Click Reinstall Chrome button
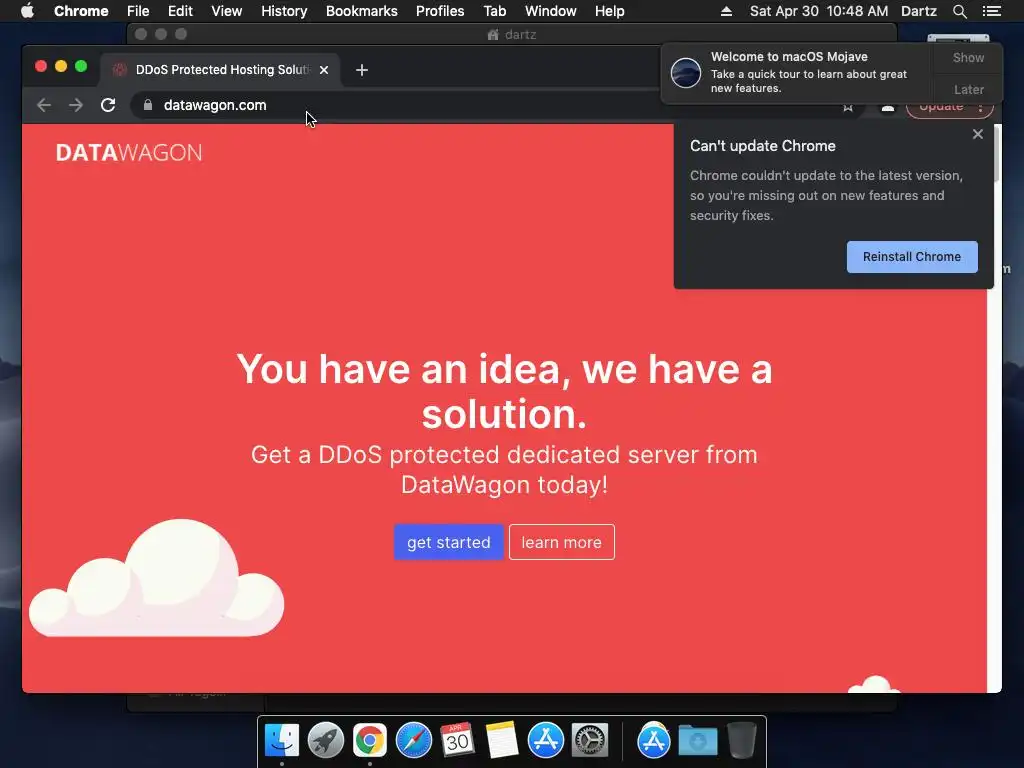 pyautogui.click(x=912, y=257)
